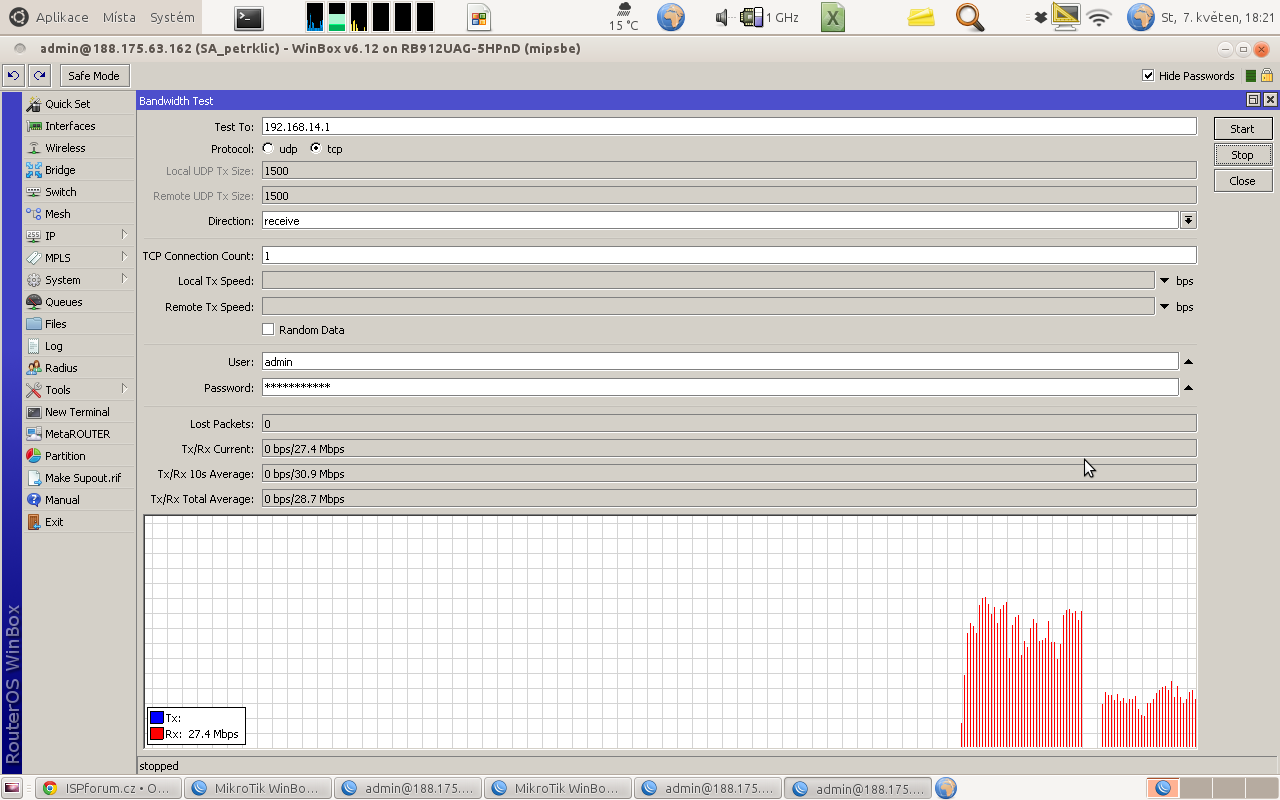Screen dimensions: 1280x800
Task: Expand the Remote Tx Speed field arrow
Action: pyautogui.click(x=1164, y=307)
